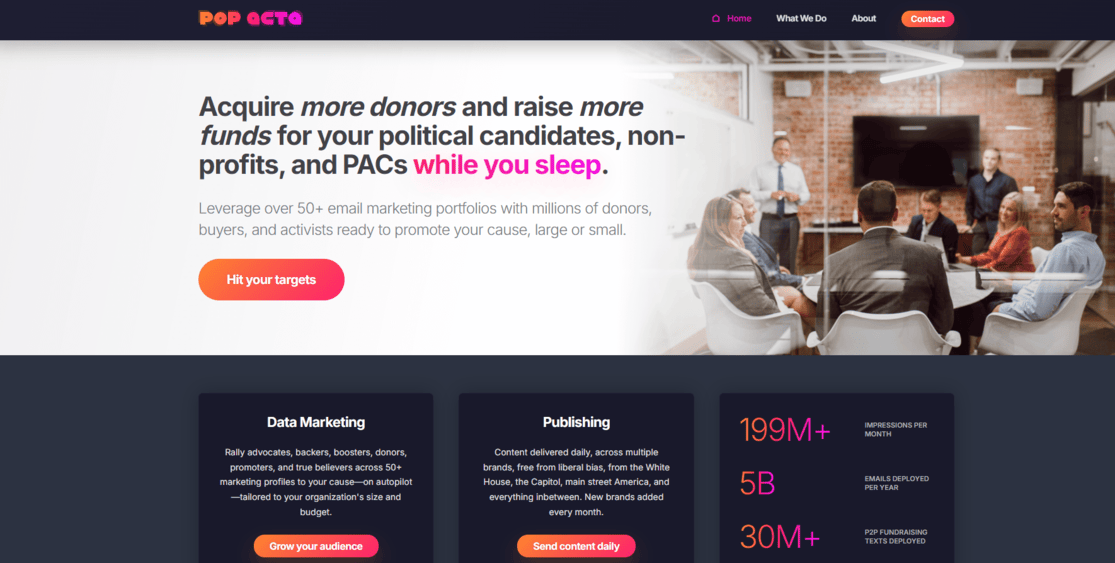This screenshot has height=563, width=1115.
Task: Click Send content daily button
Action: click(x=576, y=546)
